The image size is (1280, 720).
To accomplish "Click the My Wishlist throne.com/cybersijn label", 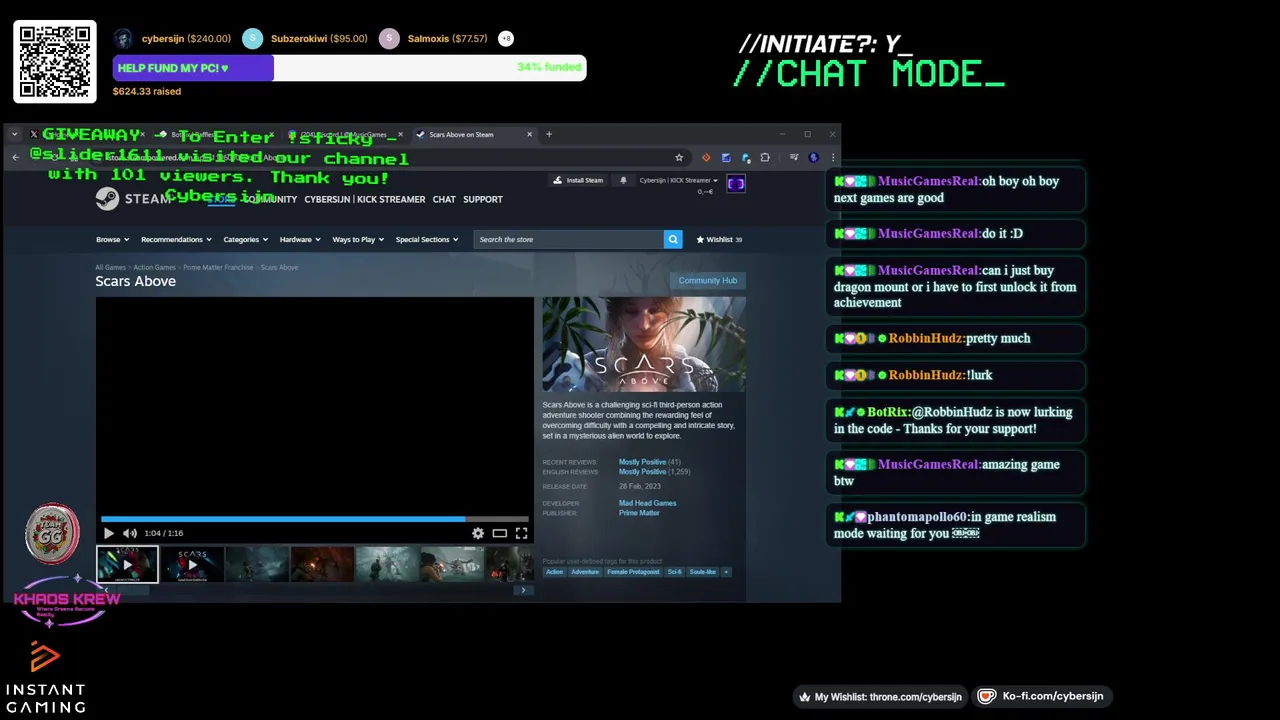I will tap(880, 697).
